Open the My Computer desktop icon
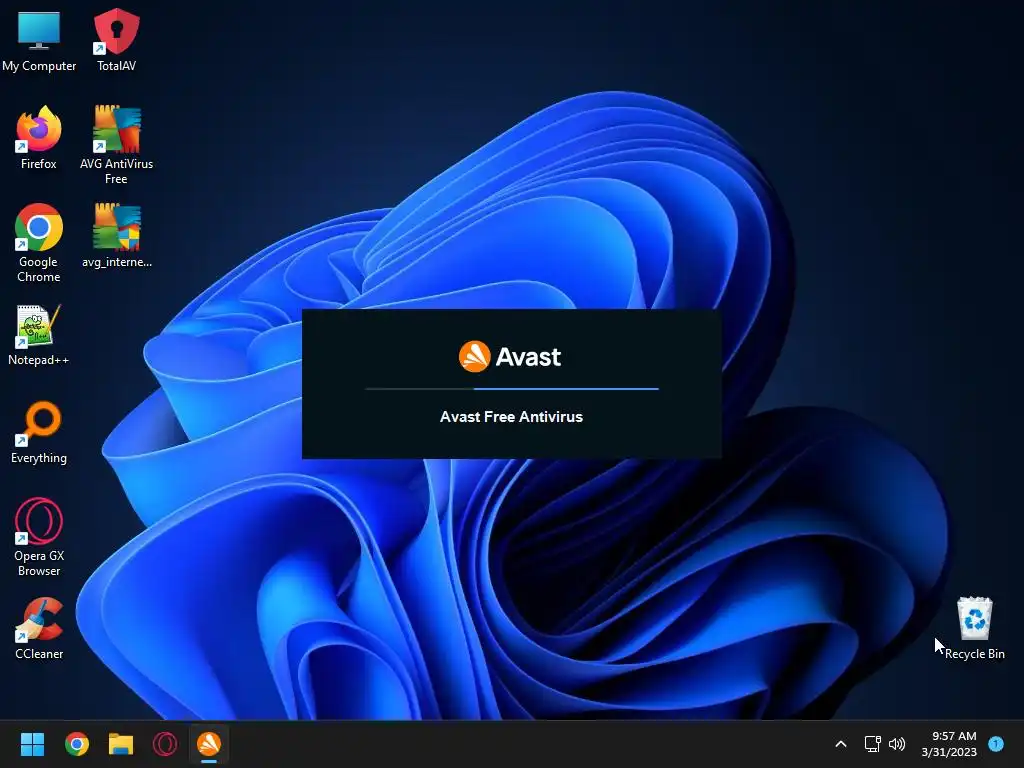The height and width of the screenshot is (768, 1024). click(39, 40)
